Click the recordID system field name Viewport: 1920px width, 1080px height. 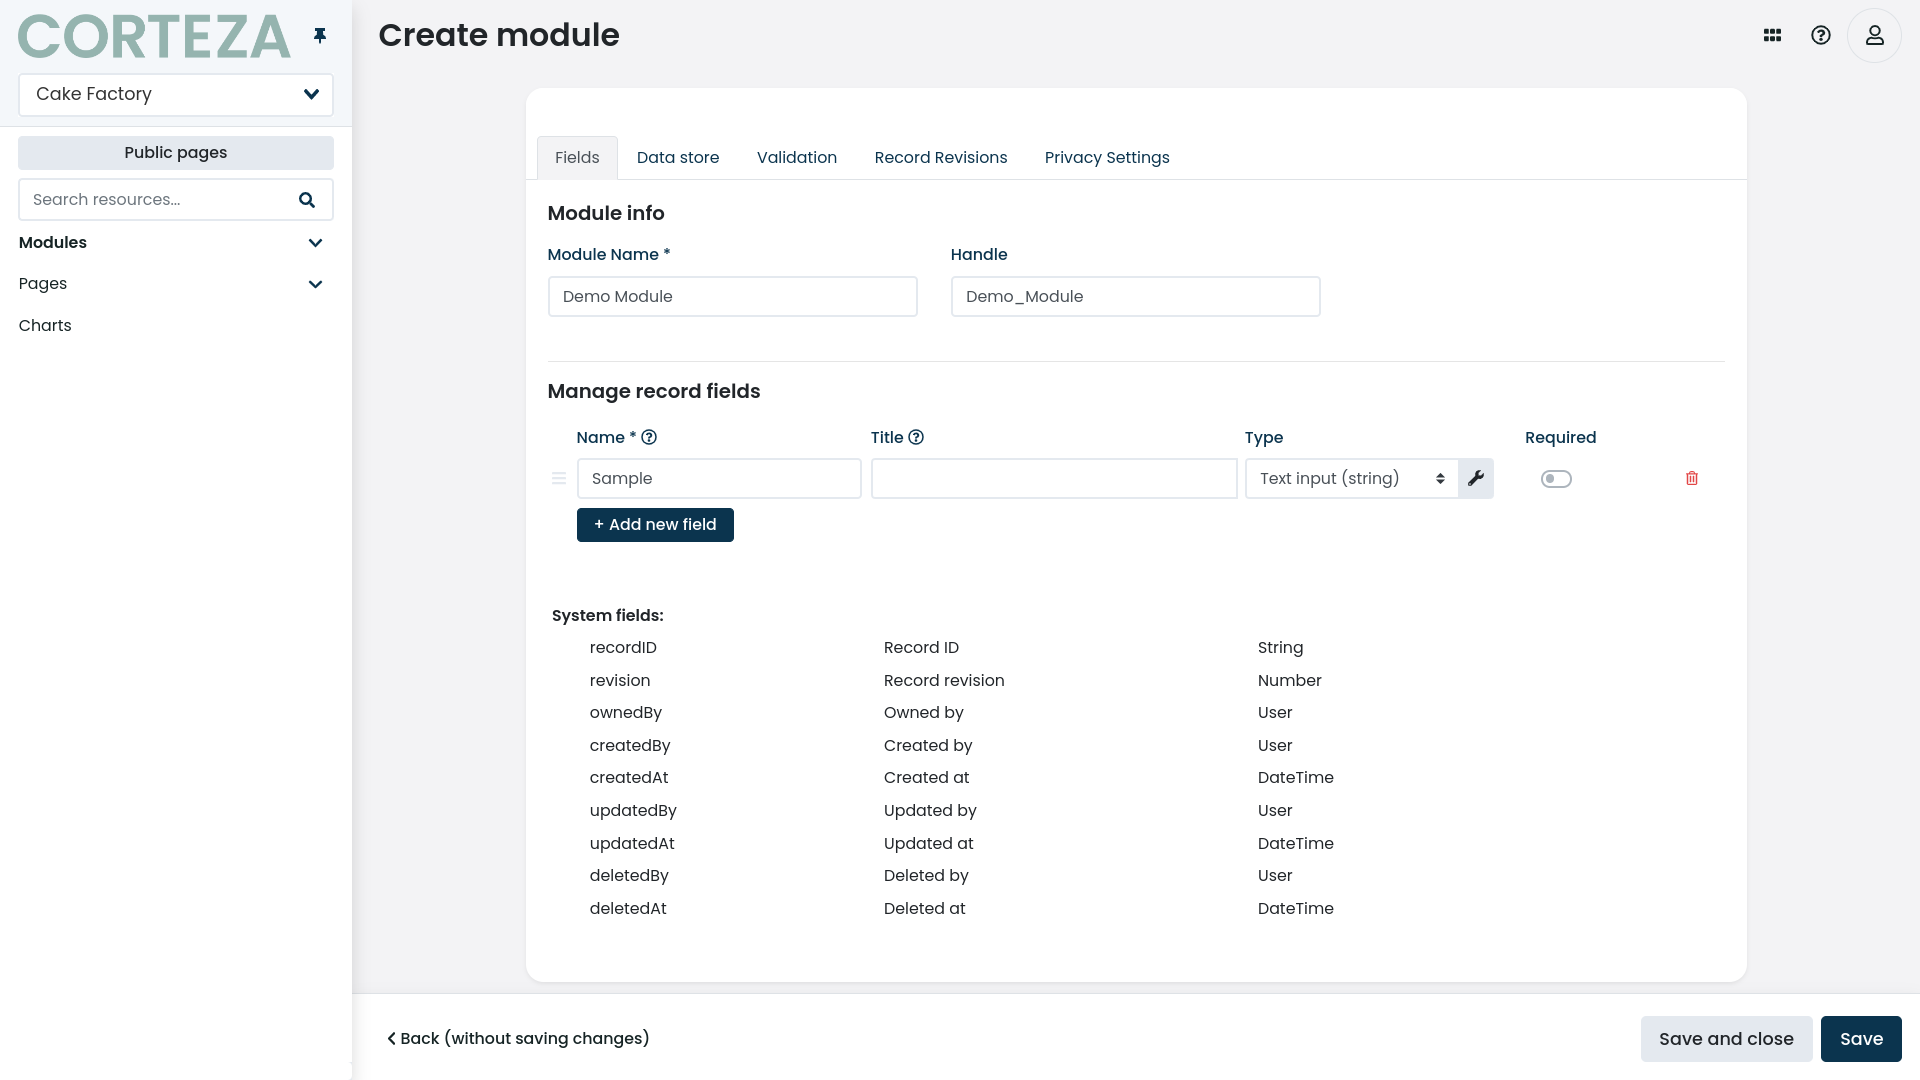click(x=623, y=648)
